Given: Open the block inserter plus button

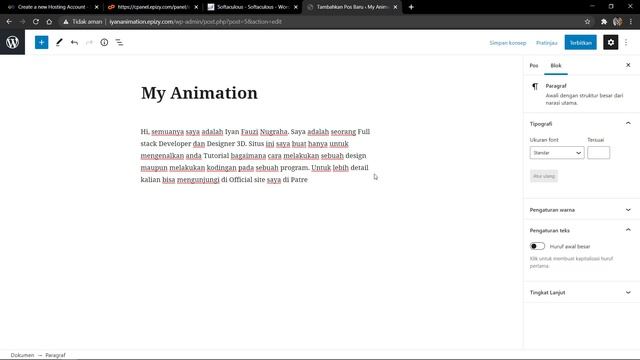Looking at the screenshot, I should pos(41,42).
